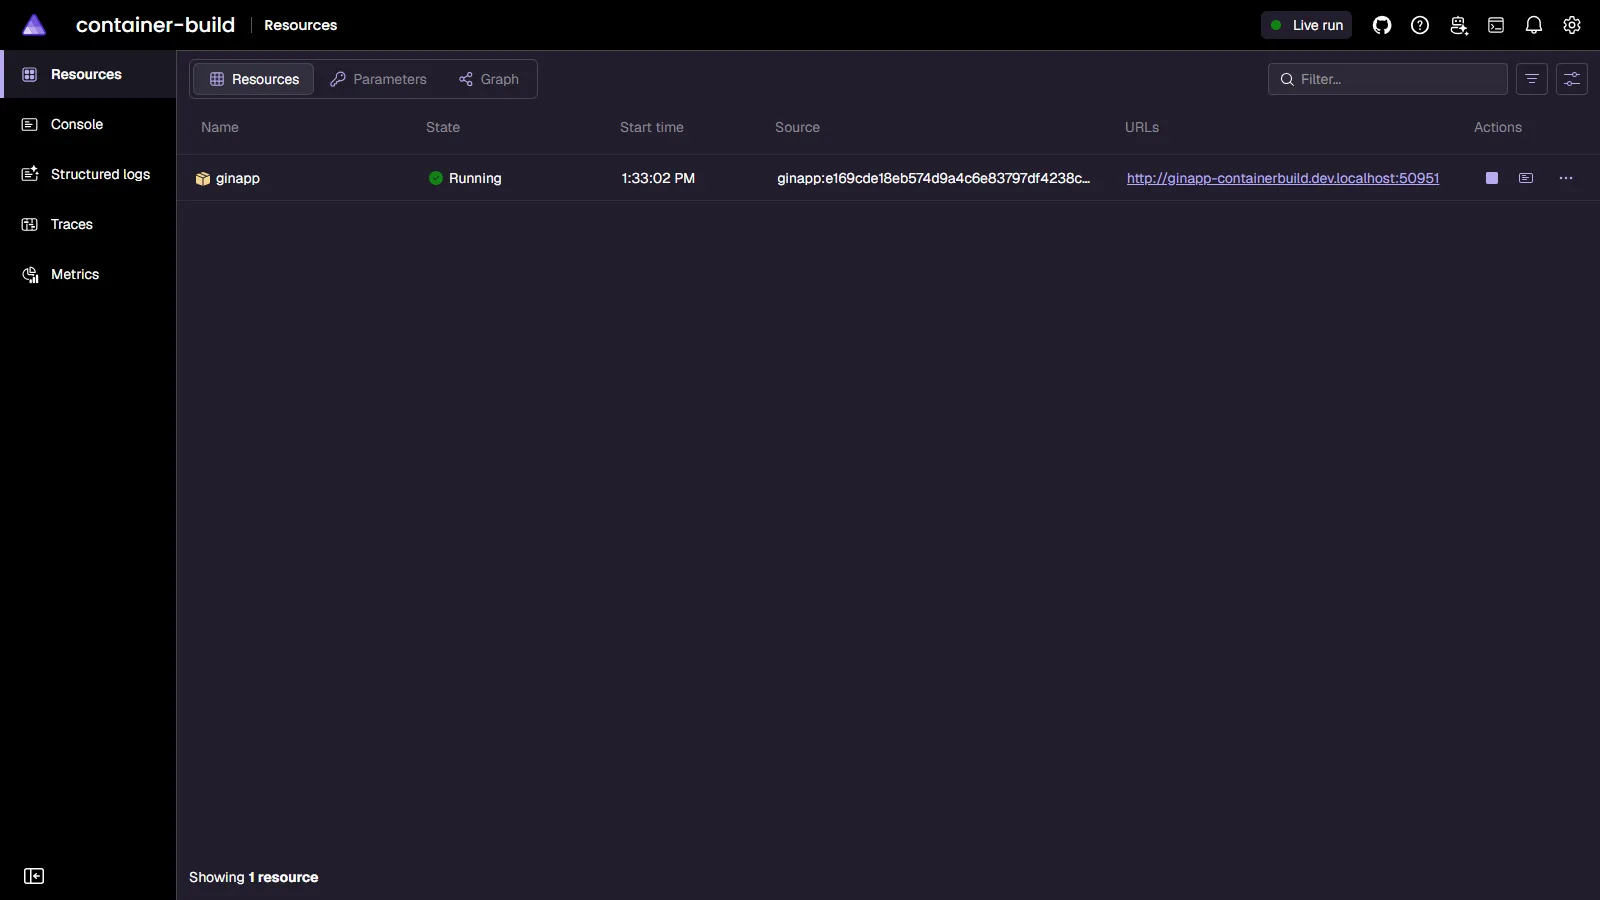Collapse the sidebar navigation panel
Image resolution: width=1600 pixels, height=900 pixels.
(34, 876)
